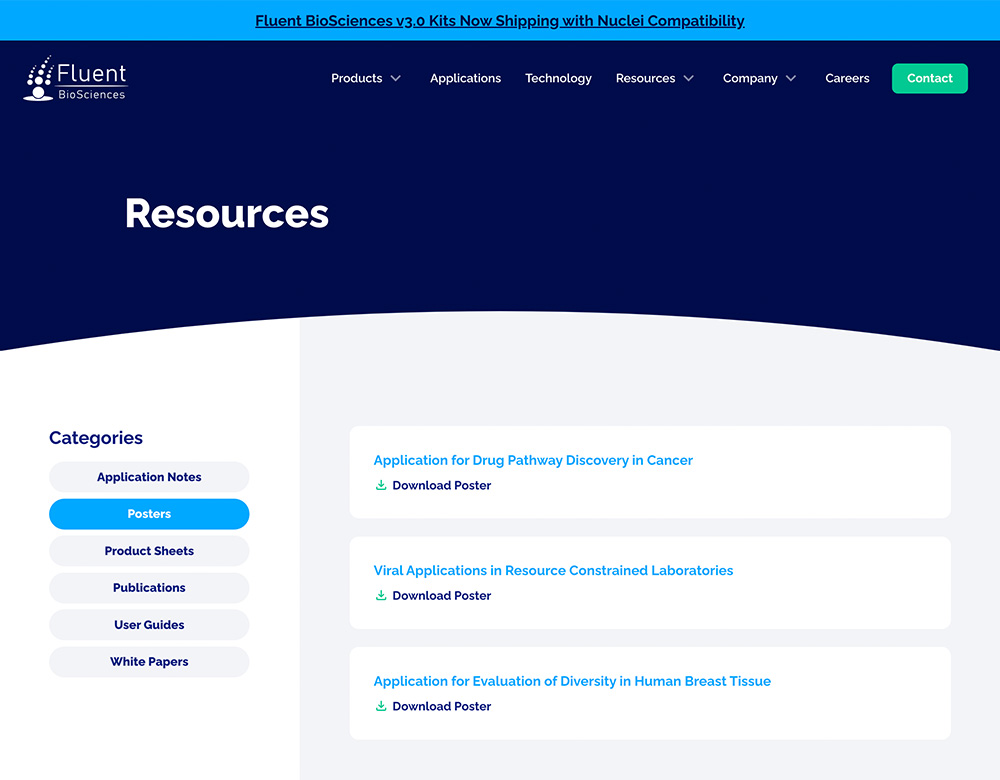Select the Posters category filter
1000x780 pixels.
point(149,514)
